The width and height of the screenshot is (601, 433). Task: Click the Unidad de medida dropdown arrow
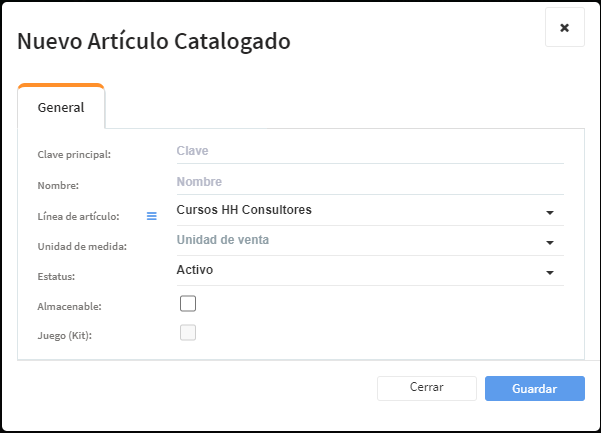(550, 243)
